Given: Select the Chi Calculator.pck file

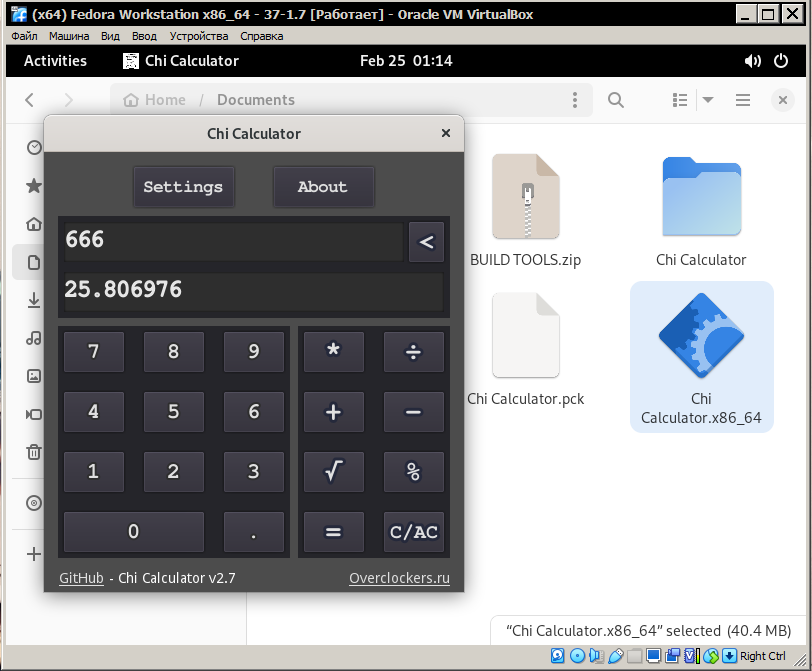Looking at the screenshot, I should tap(526, 350).
